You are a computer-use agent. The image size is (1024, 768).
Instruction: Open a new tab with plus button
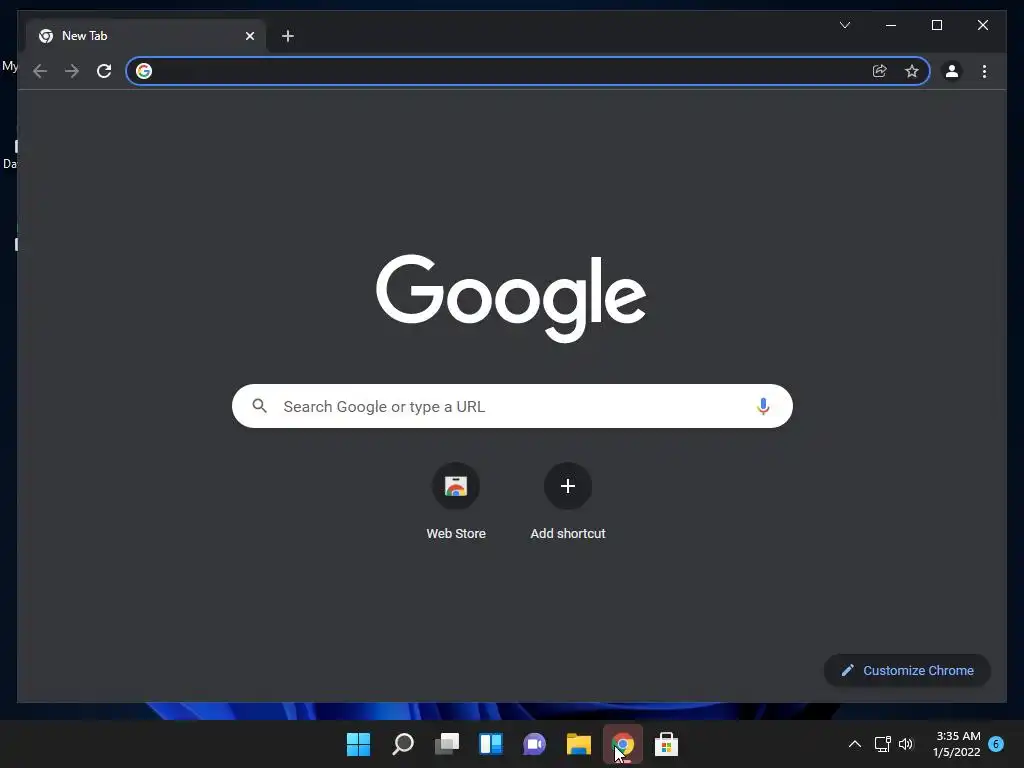[287, 36]
